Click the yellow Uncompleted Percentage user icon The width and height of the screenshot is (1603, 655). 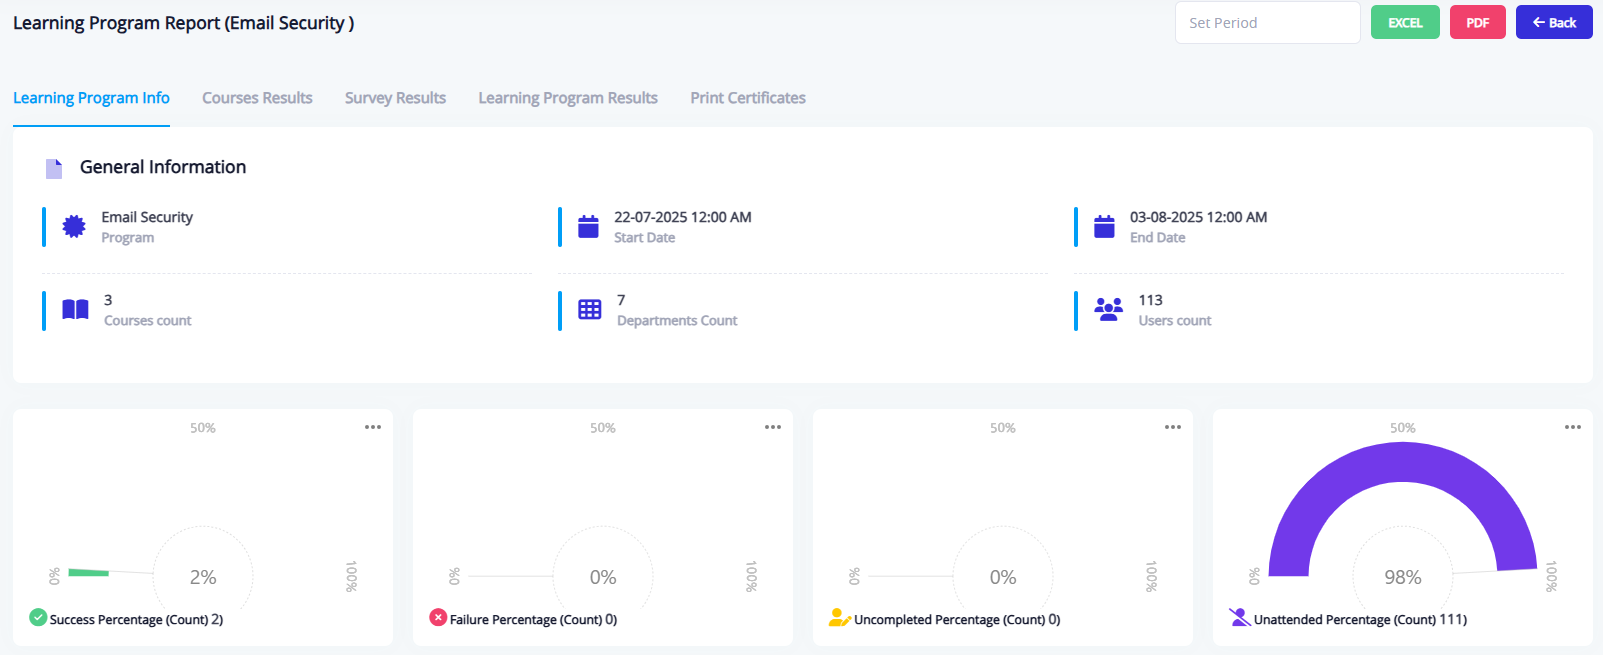(839, 618)
